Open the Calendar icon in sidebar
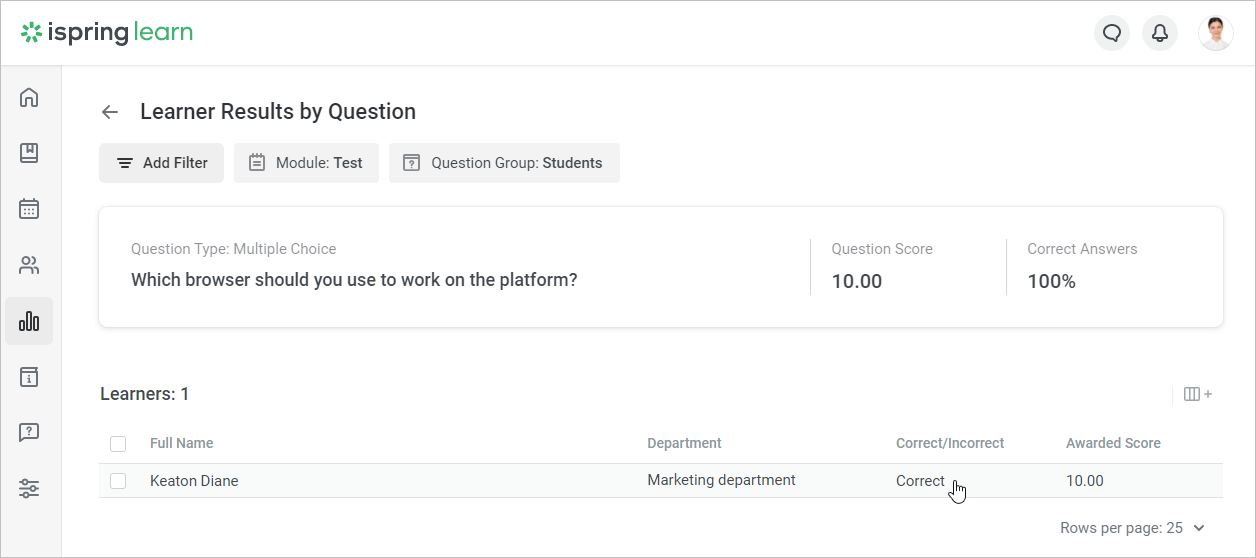Image resolution: width=1256 pixels, height=558 pixels. (29, 209)
